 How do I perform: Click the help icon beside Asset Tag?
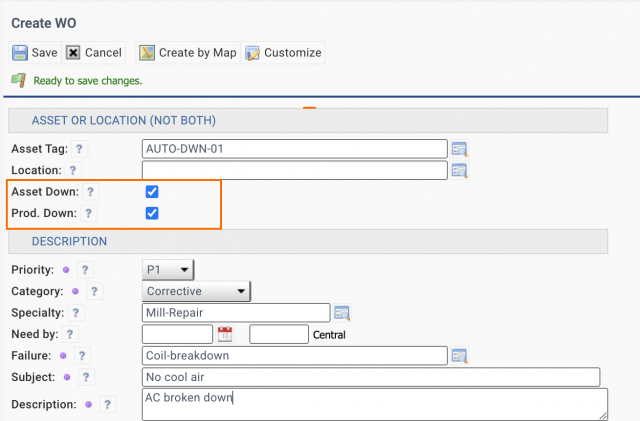coord(79,150)
